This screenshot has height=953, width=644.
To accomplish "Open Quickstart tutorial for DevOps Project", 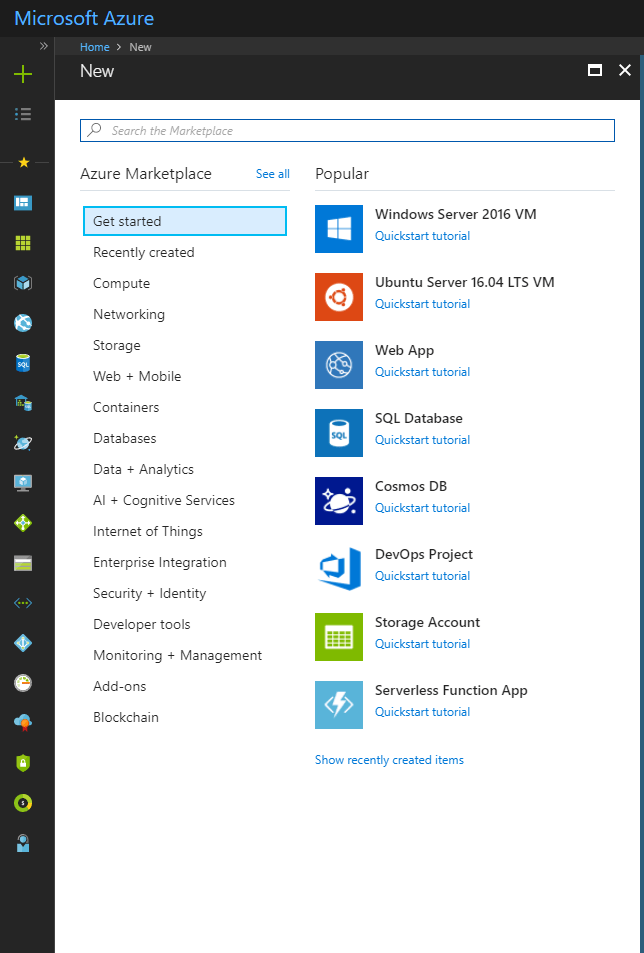I will (x=422, y=576).
